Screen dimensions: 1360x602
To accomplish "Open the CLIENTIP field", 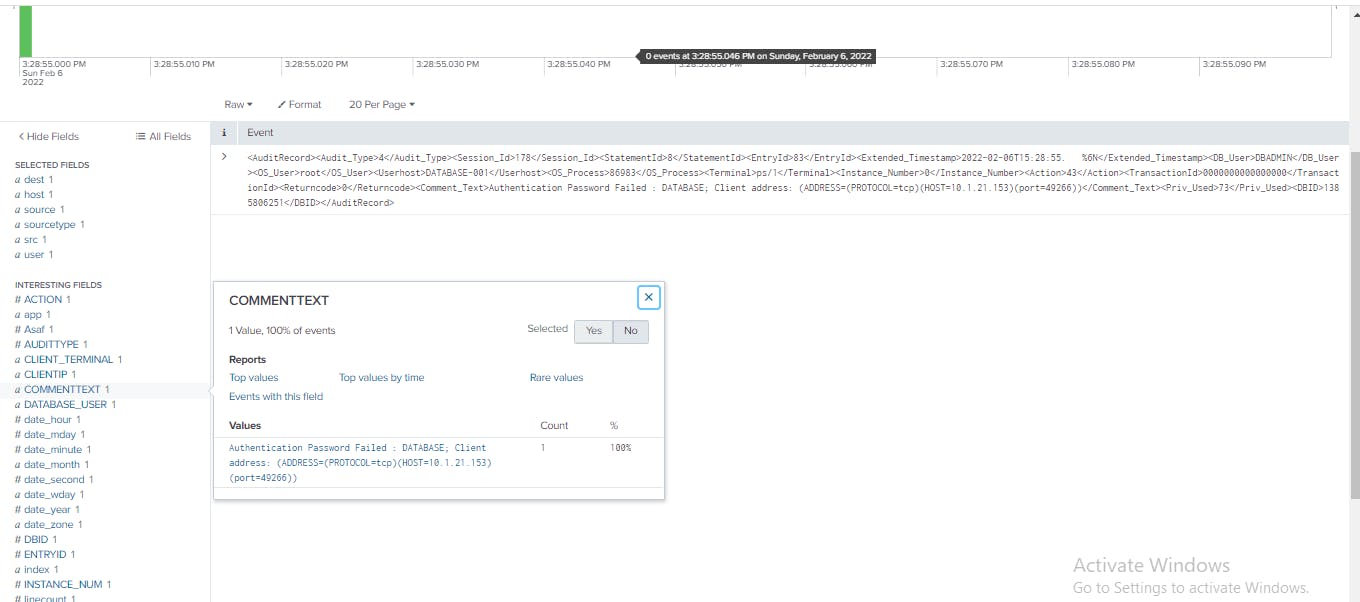I will tap(45, 375).
